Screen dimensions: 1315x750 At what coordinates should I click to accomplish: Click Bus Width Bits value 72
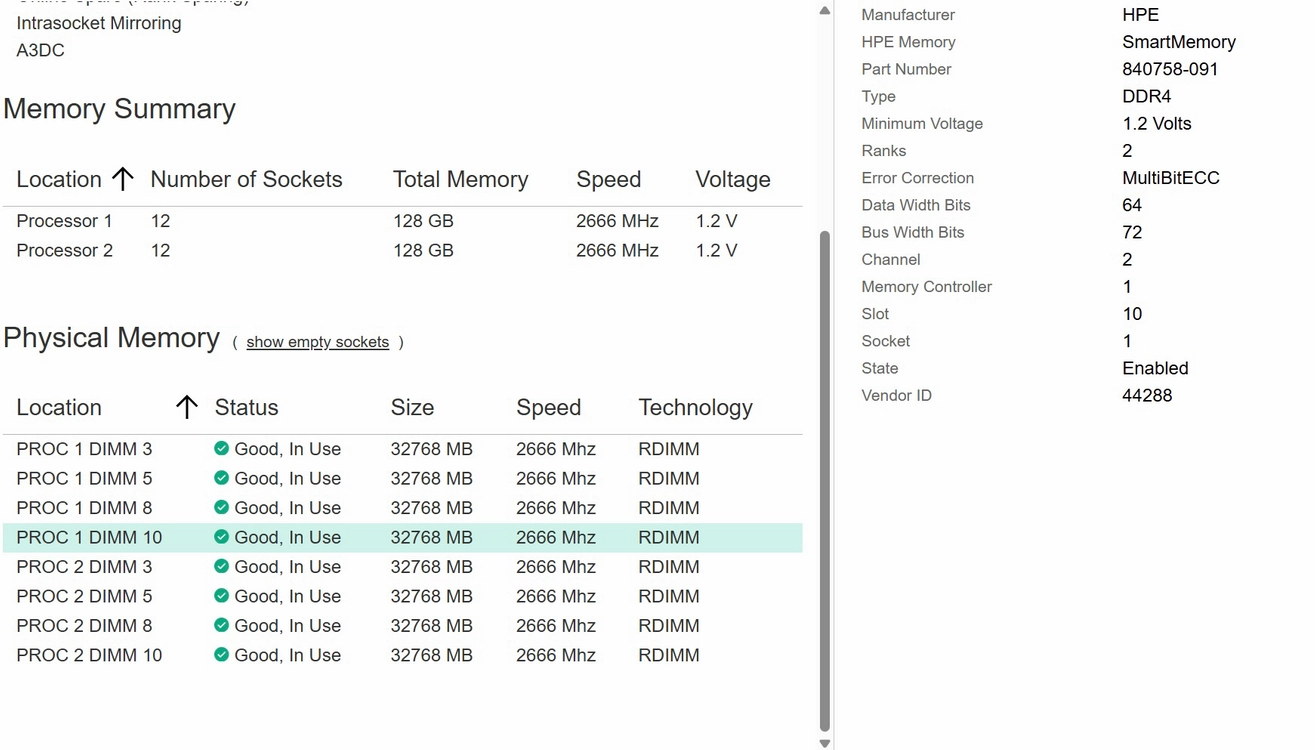(x=1132, y=232)
